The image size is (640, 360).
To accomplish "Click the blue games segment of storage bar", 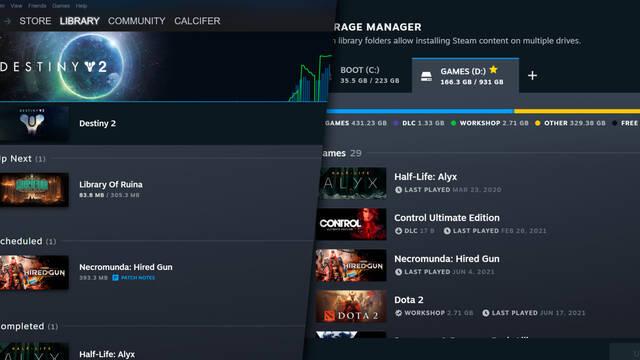I will (420, 111).
